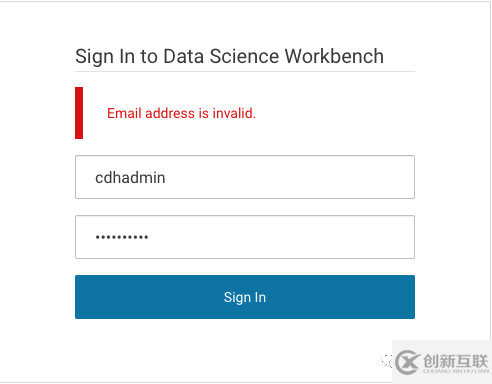Click the faint chat bubble icon near watermark
Viewport: 492px width, 384px height.
pos(387,361)
